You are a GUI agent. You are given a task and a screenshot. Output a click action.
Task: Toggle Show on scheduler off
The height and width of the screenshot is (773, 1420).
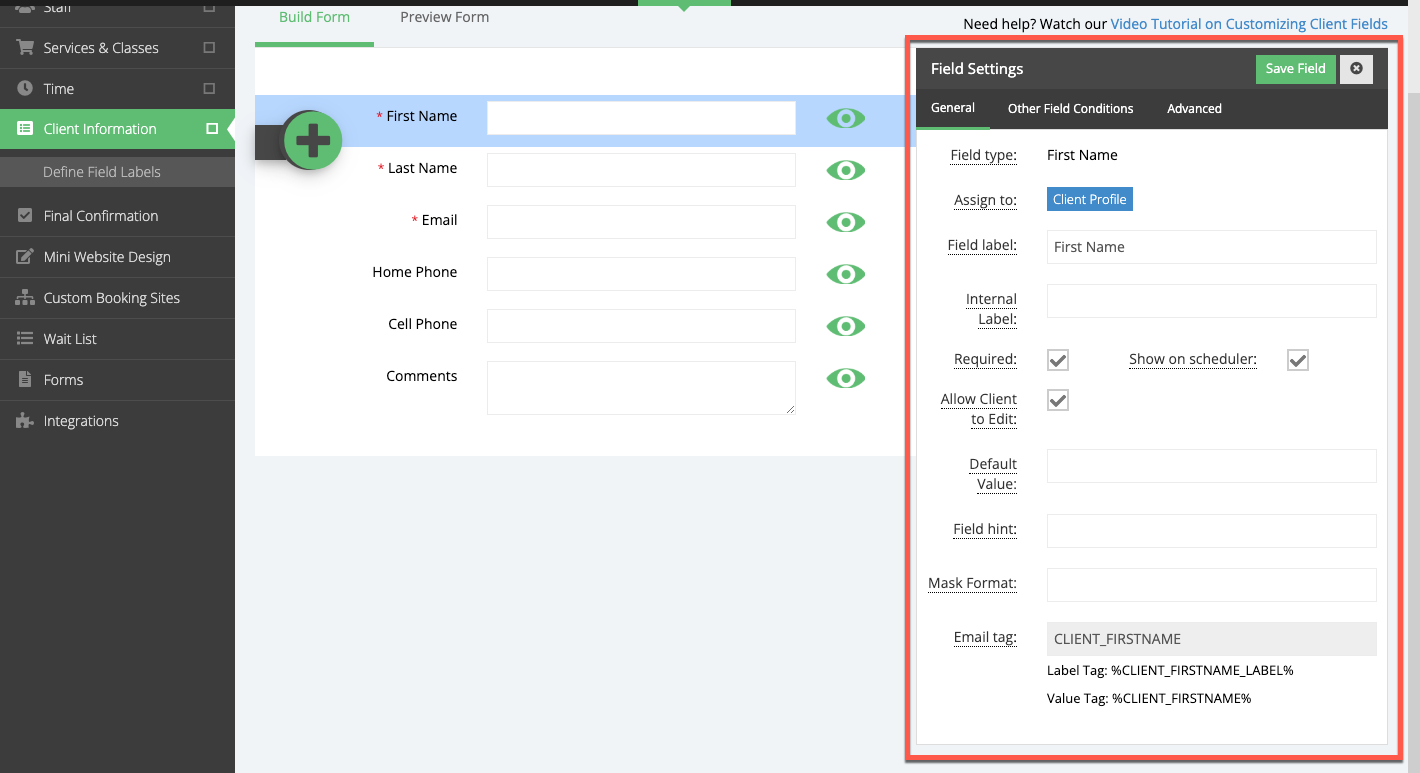[1297, 359]
